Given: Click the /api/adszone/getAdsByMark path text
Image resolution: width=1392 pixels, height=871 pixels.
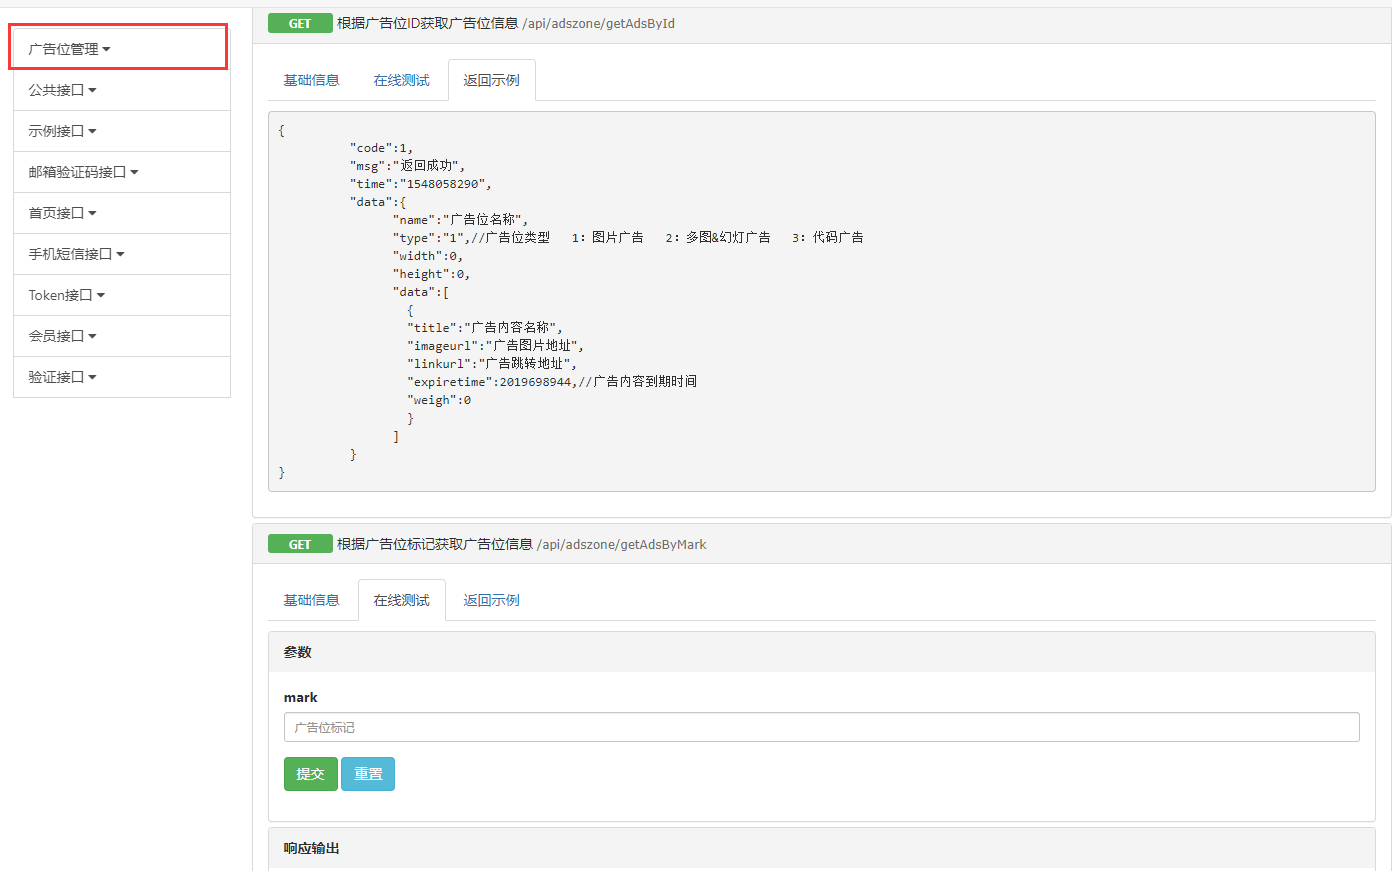Looking at the screenshot, I should pos(621,544).
